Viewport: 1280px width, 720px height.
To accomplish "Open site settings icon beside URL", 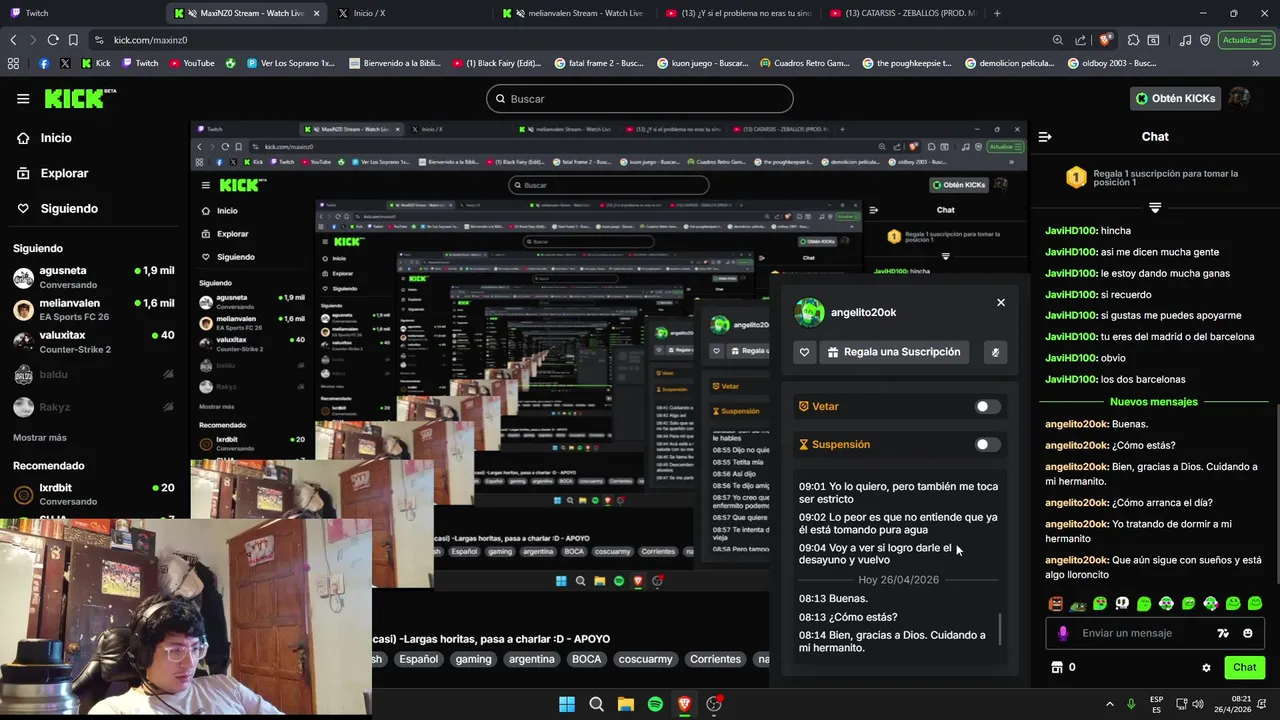I will 99,40.
